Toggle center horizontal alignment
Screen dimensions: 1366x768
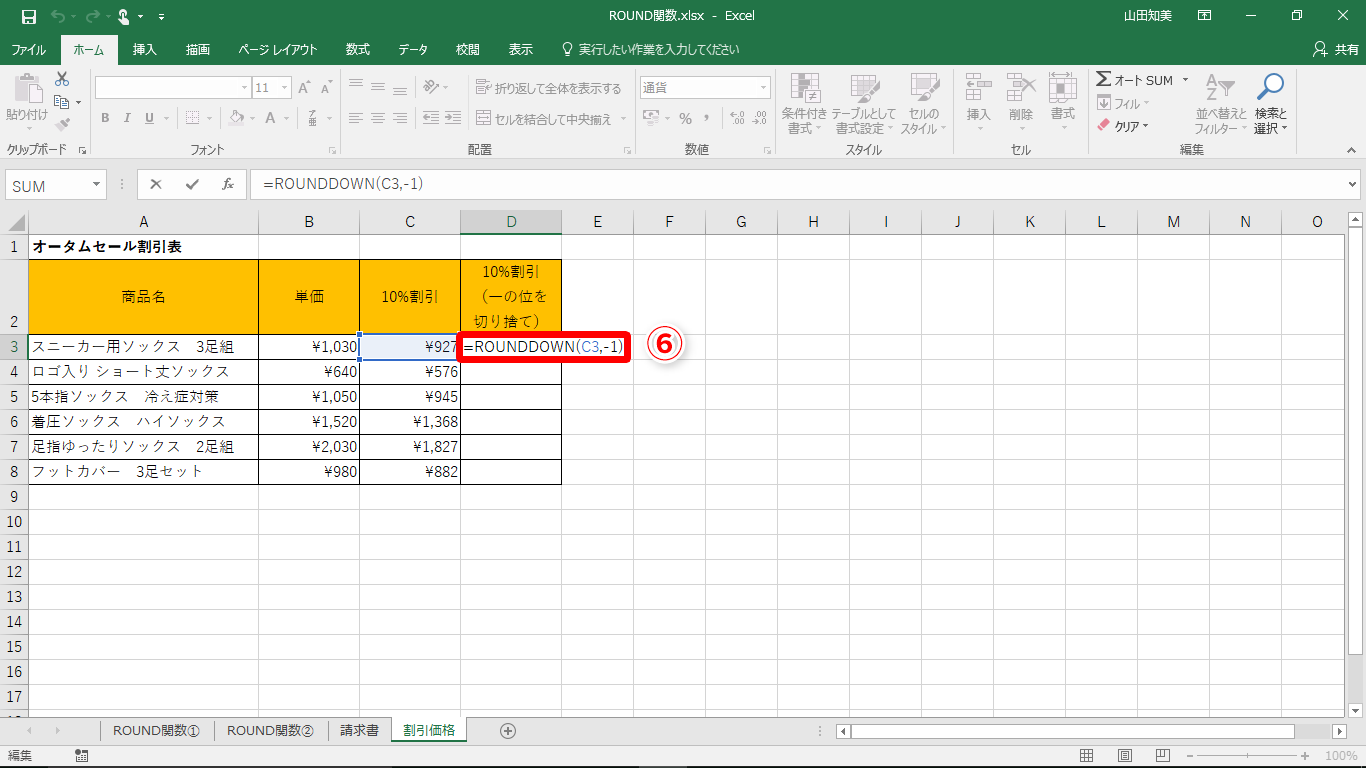pos(378,118)
